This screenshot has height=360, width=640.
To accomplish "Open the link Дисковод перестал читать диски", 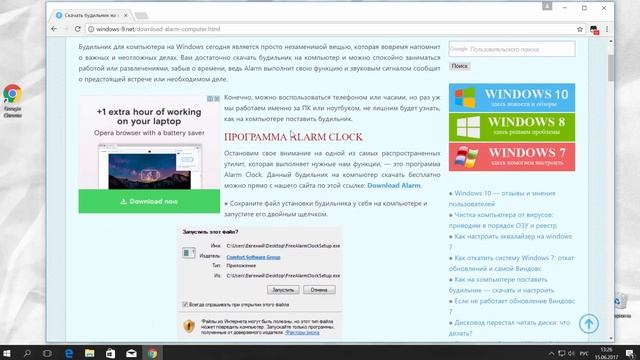I will [x=509, y=328].
